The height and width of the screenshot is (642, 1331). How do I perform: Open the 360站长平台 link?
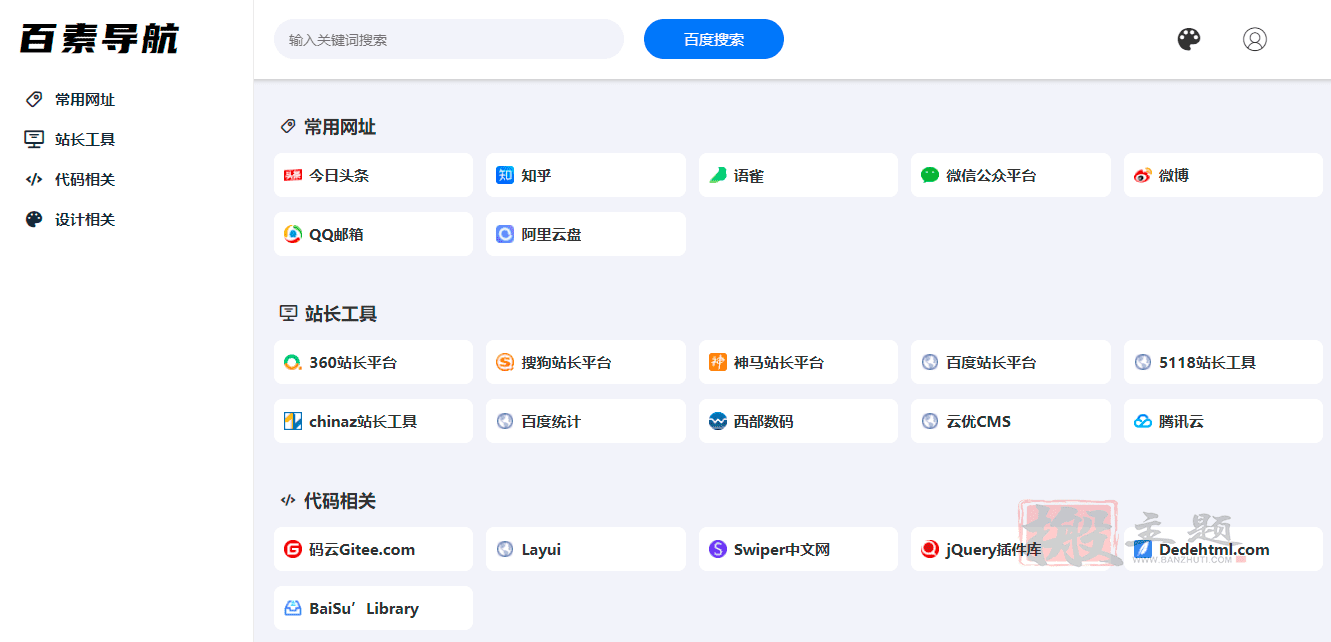click(373, 362)
